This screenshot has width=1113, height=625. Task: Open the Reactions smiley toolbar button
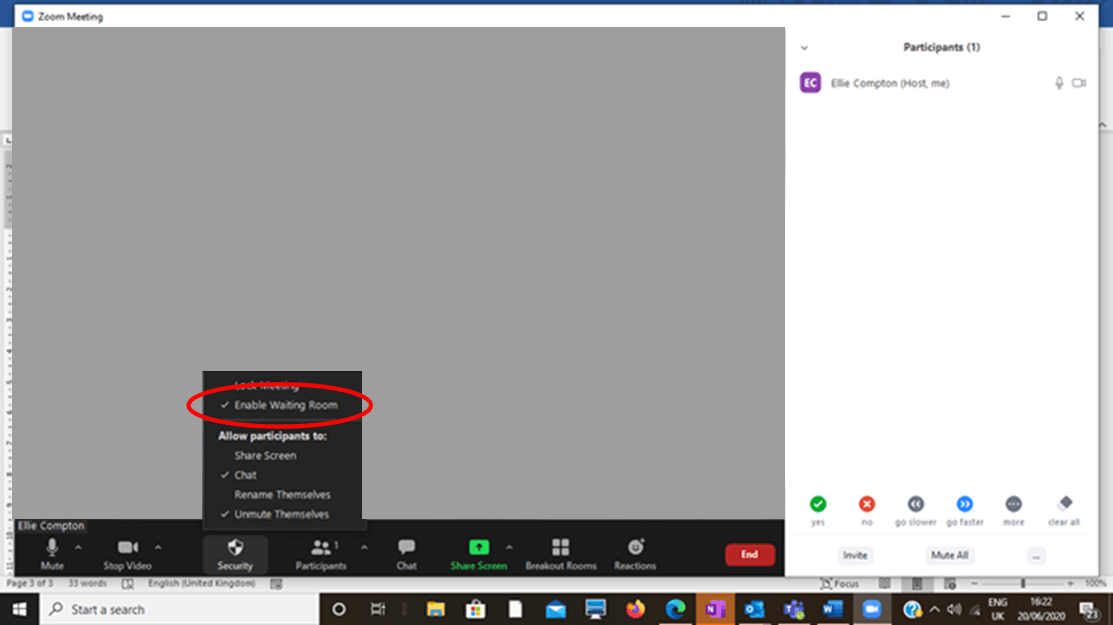tap(635, 554)
